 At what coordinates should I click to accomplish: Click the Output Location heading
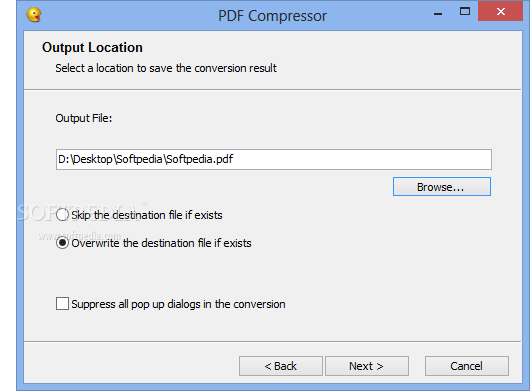tap(92, 47)
